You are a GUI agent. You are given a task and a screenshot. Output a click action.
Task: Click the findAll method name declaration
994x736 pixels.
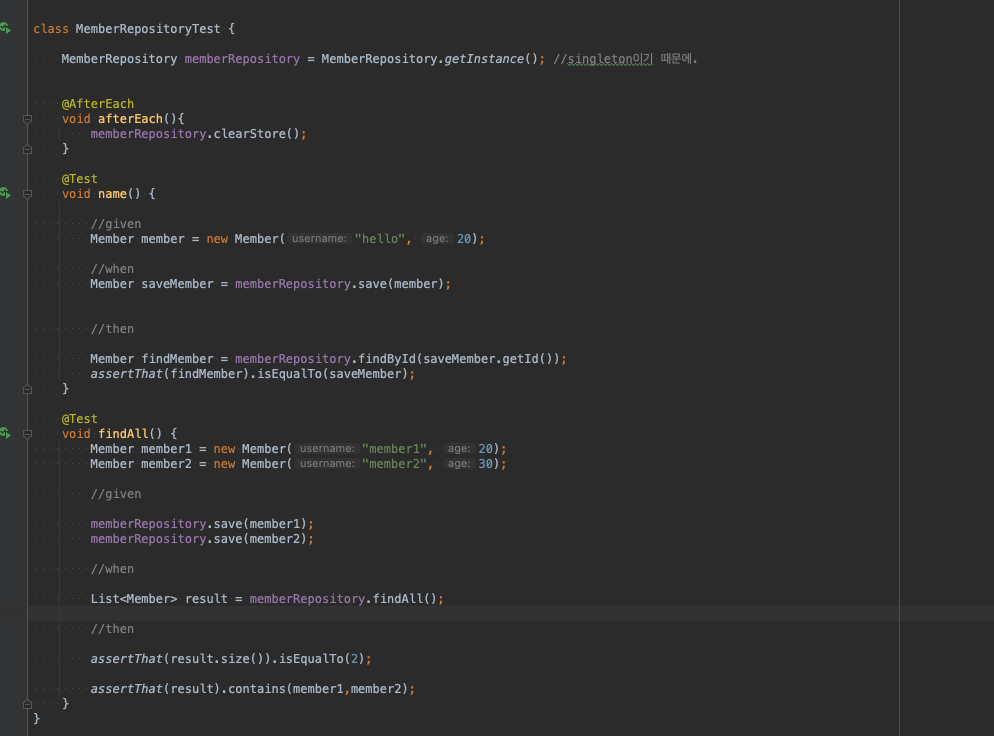[x=123, y=434]
